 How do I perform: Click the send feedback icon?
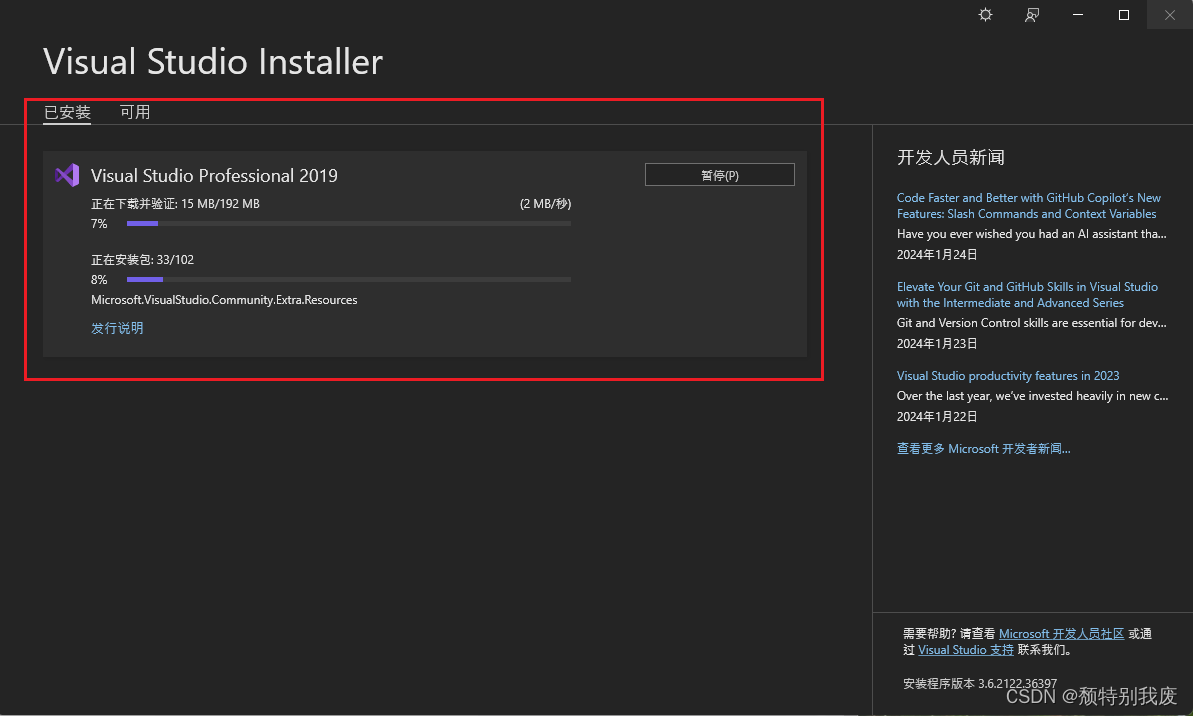point(1032,15)
